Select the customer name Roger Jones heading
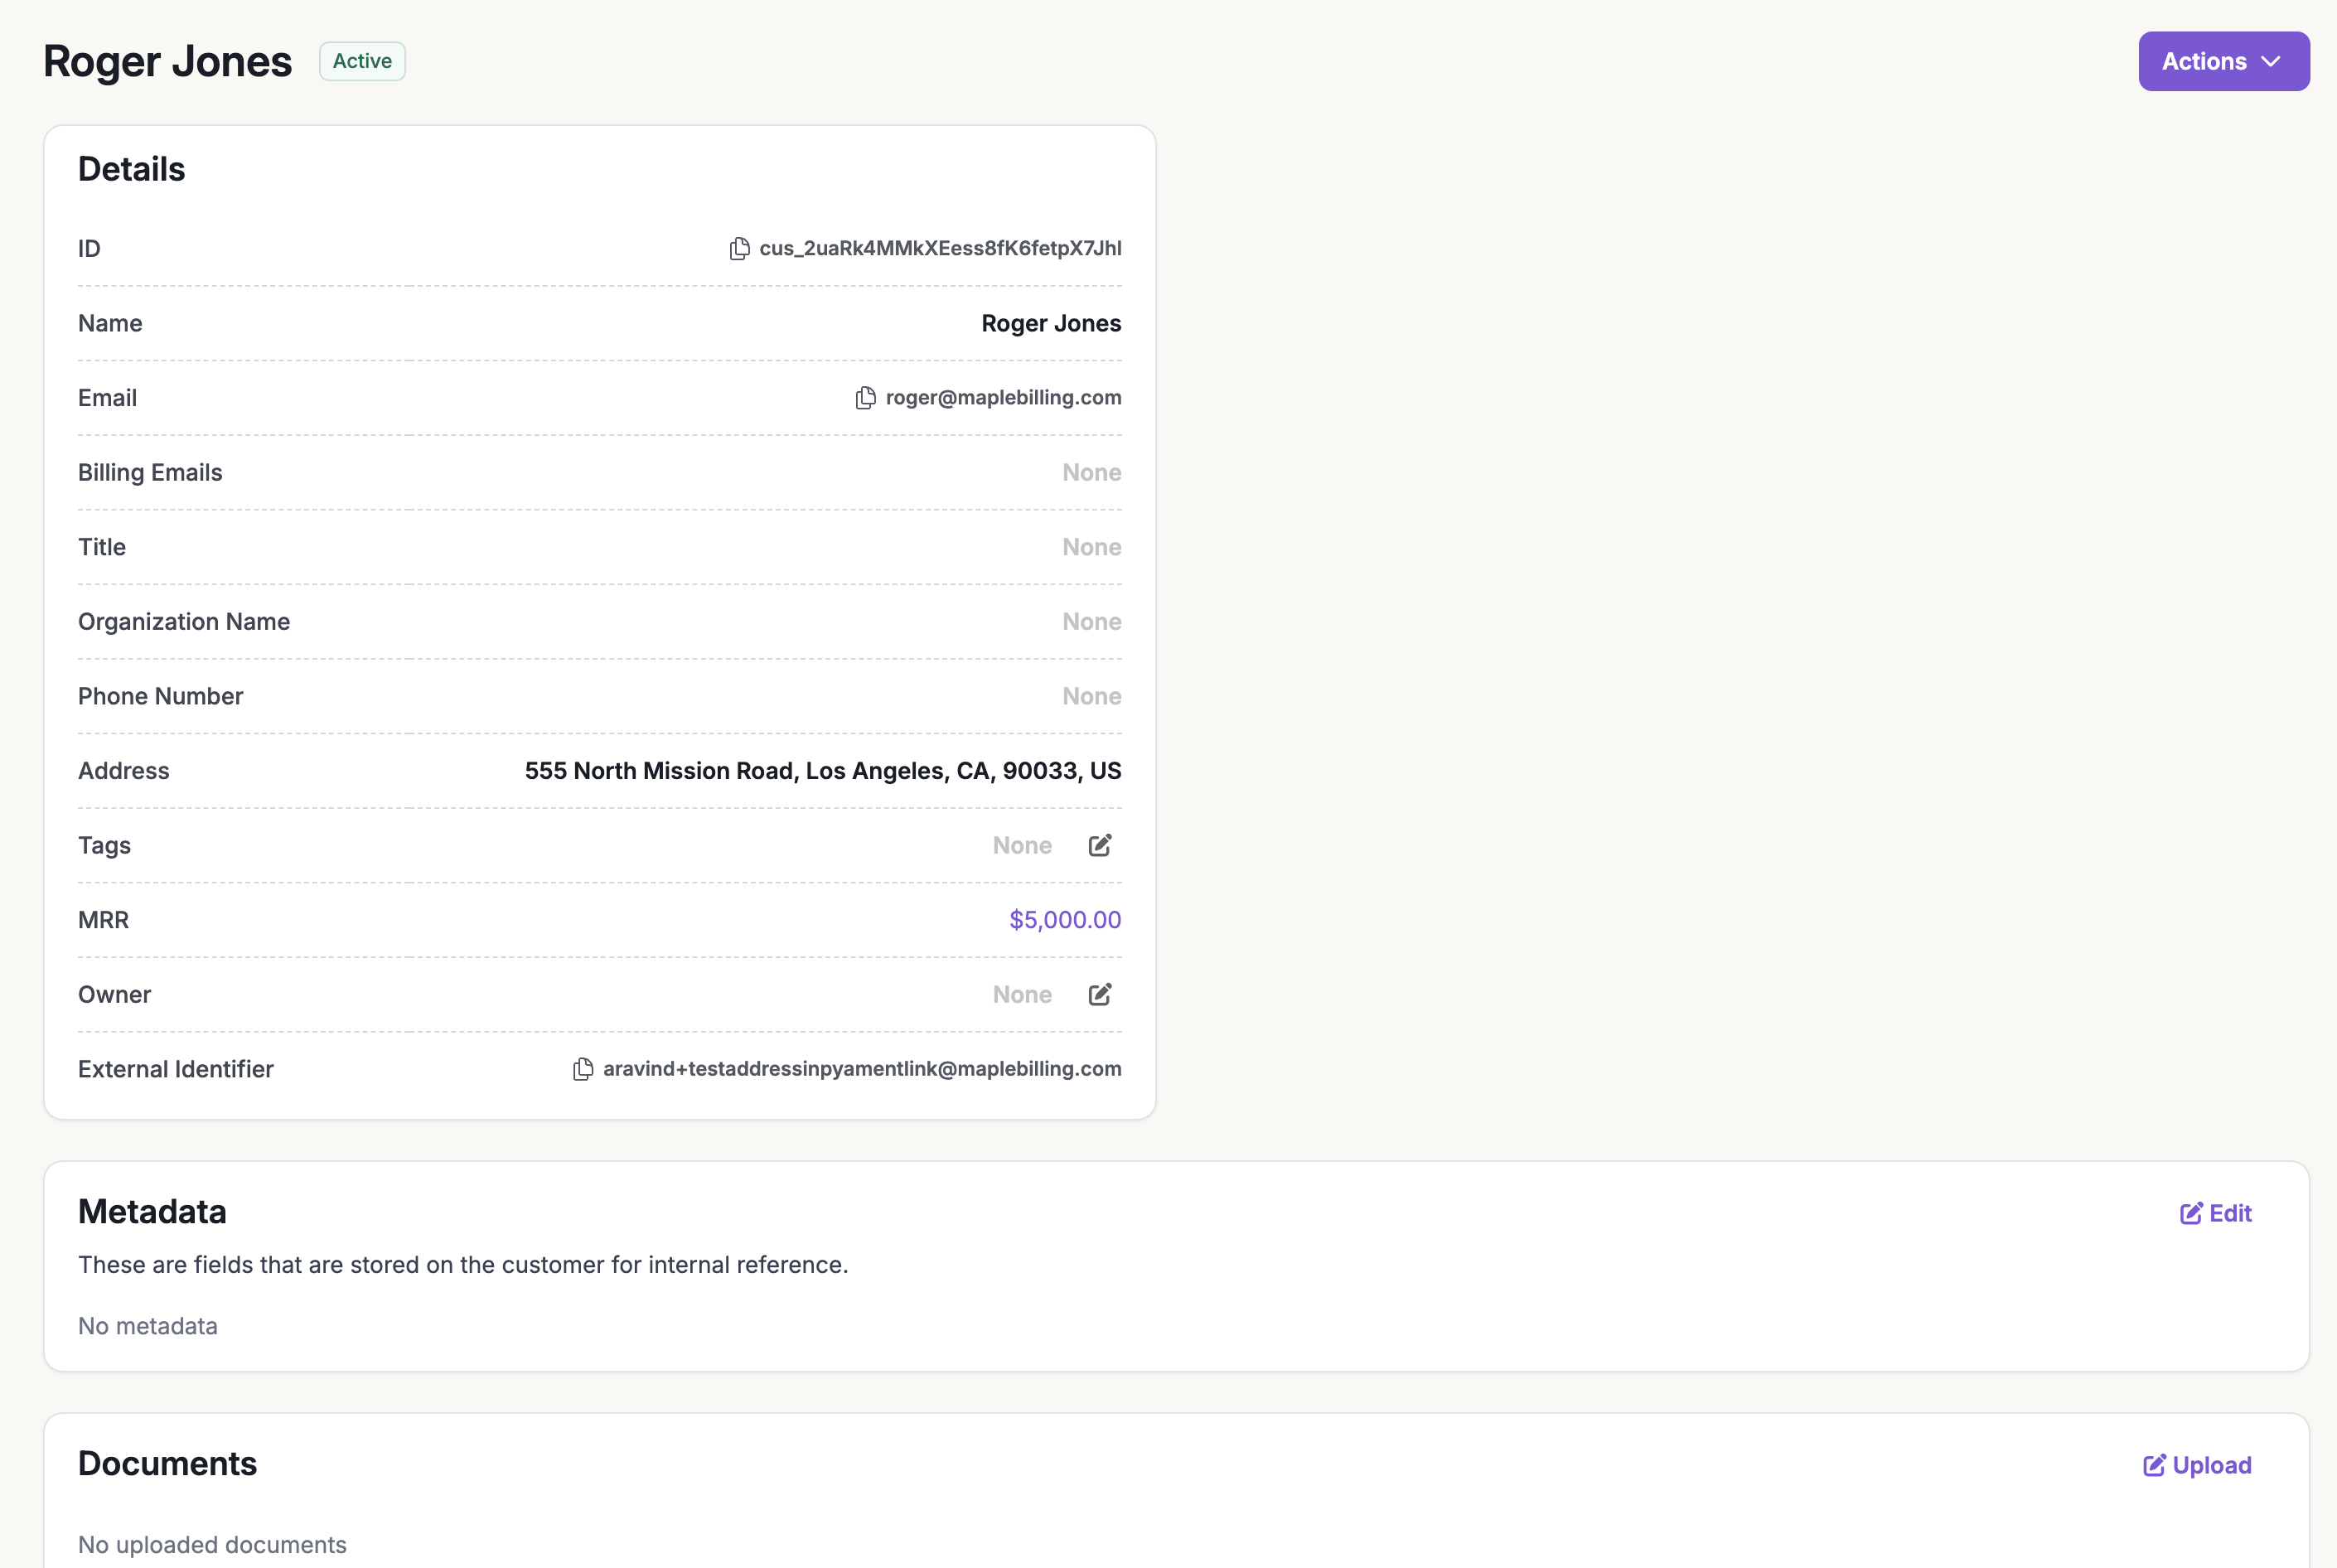 pos(167,61)
